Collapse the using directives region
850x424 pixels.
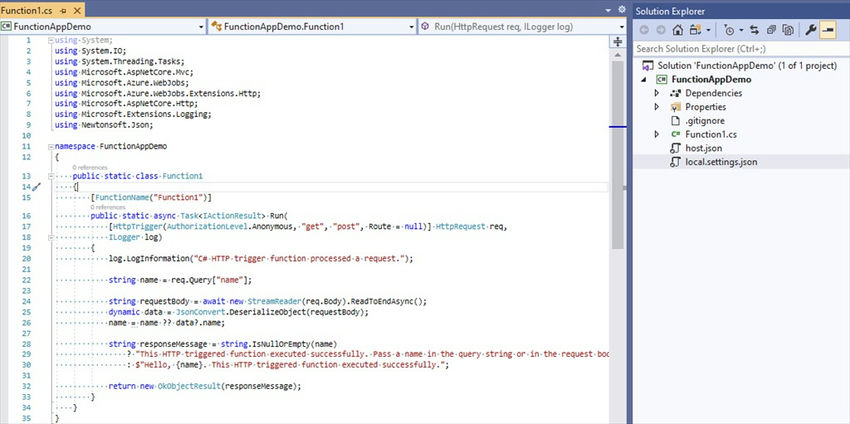[51, 40]
